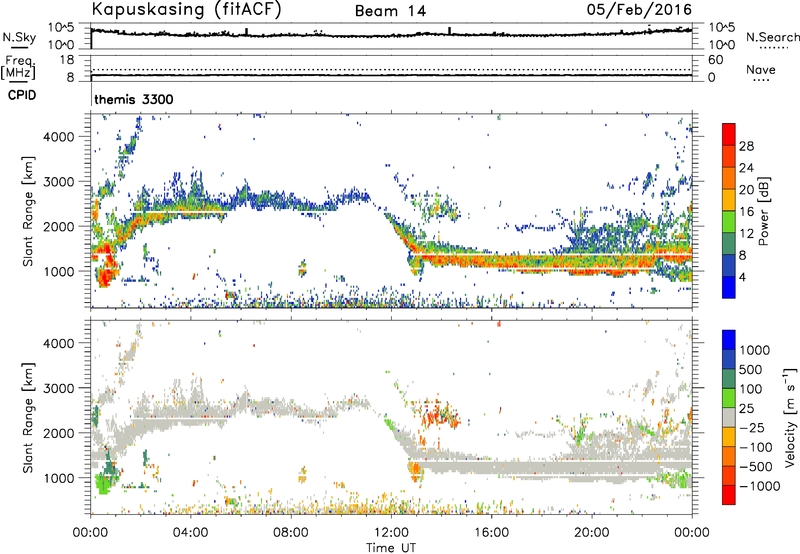Image resolution: width=800 pixels, height=554 pixels.
Task: Click the noise spike near 06:00 in top panel
Action: point(247,32)
